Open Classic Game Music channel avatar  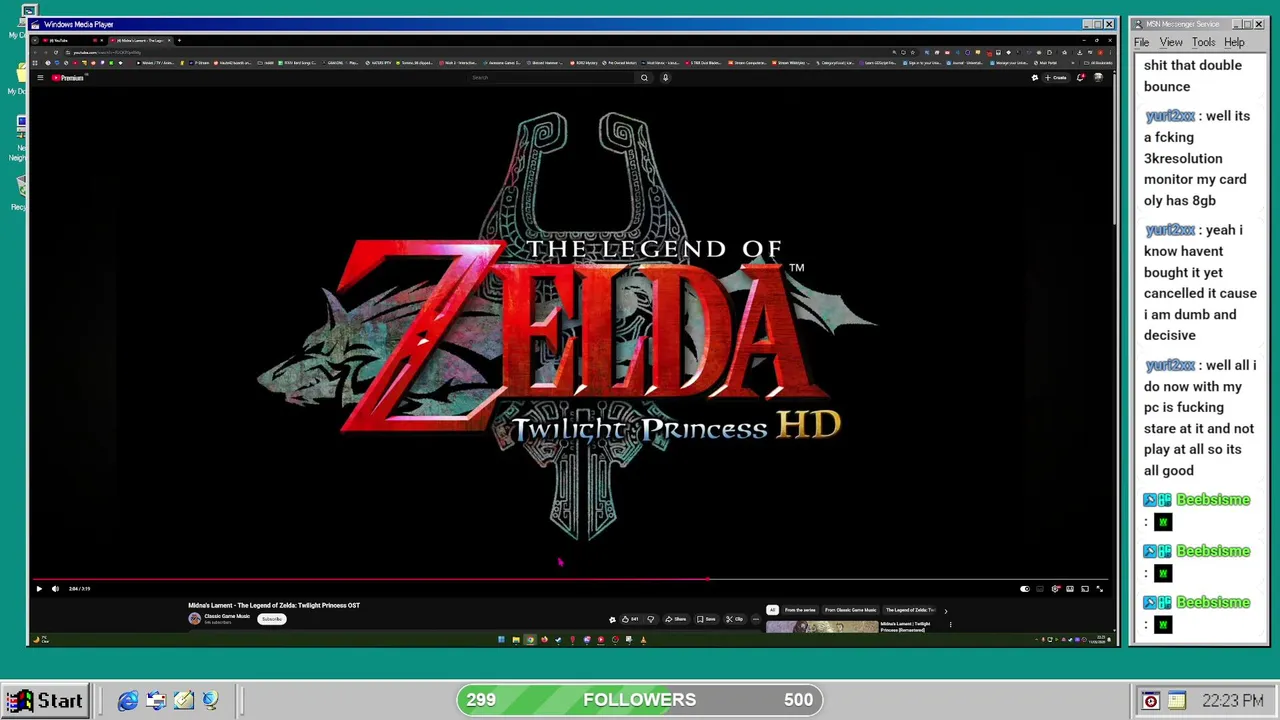[x=195, y=619]
